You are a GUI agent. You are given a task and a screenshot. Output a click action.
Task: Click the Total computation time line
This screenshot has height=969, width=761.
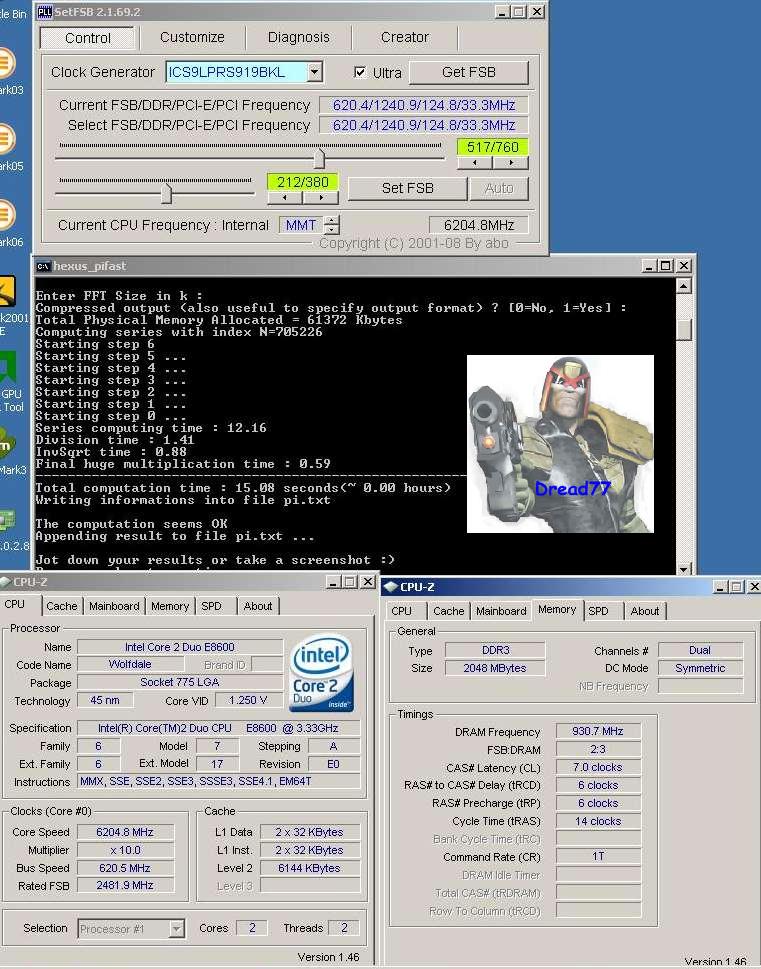click(x=243, y=488)
